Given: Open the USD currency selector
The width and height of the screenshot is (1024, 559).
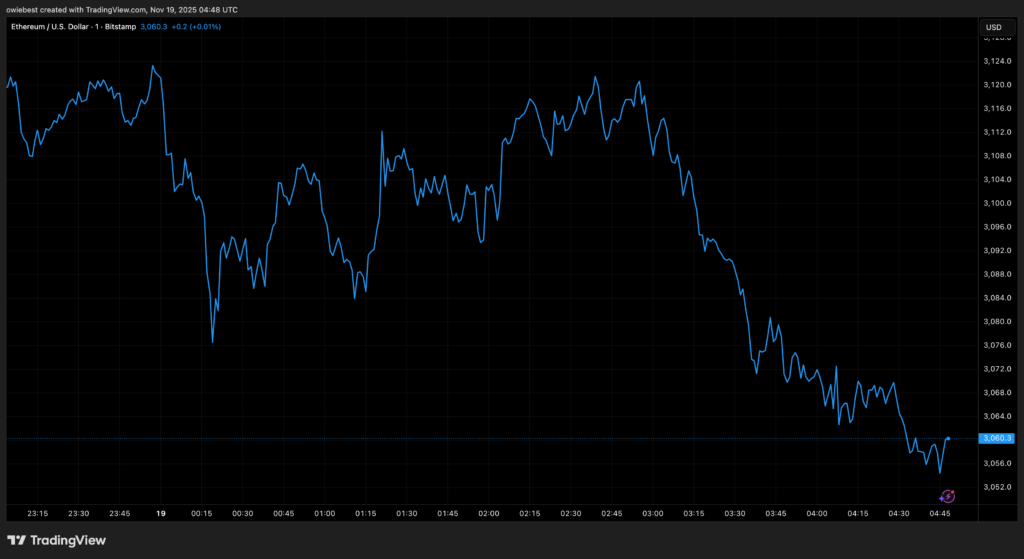Looking at the screenshot, I should pos(994,27).
